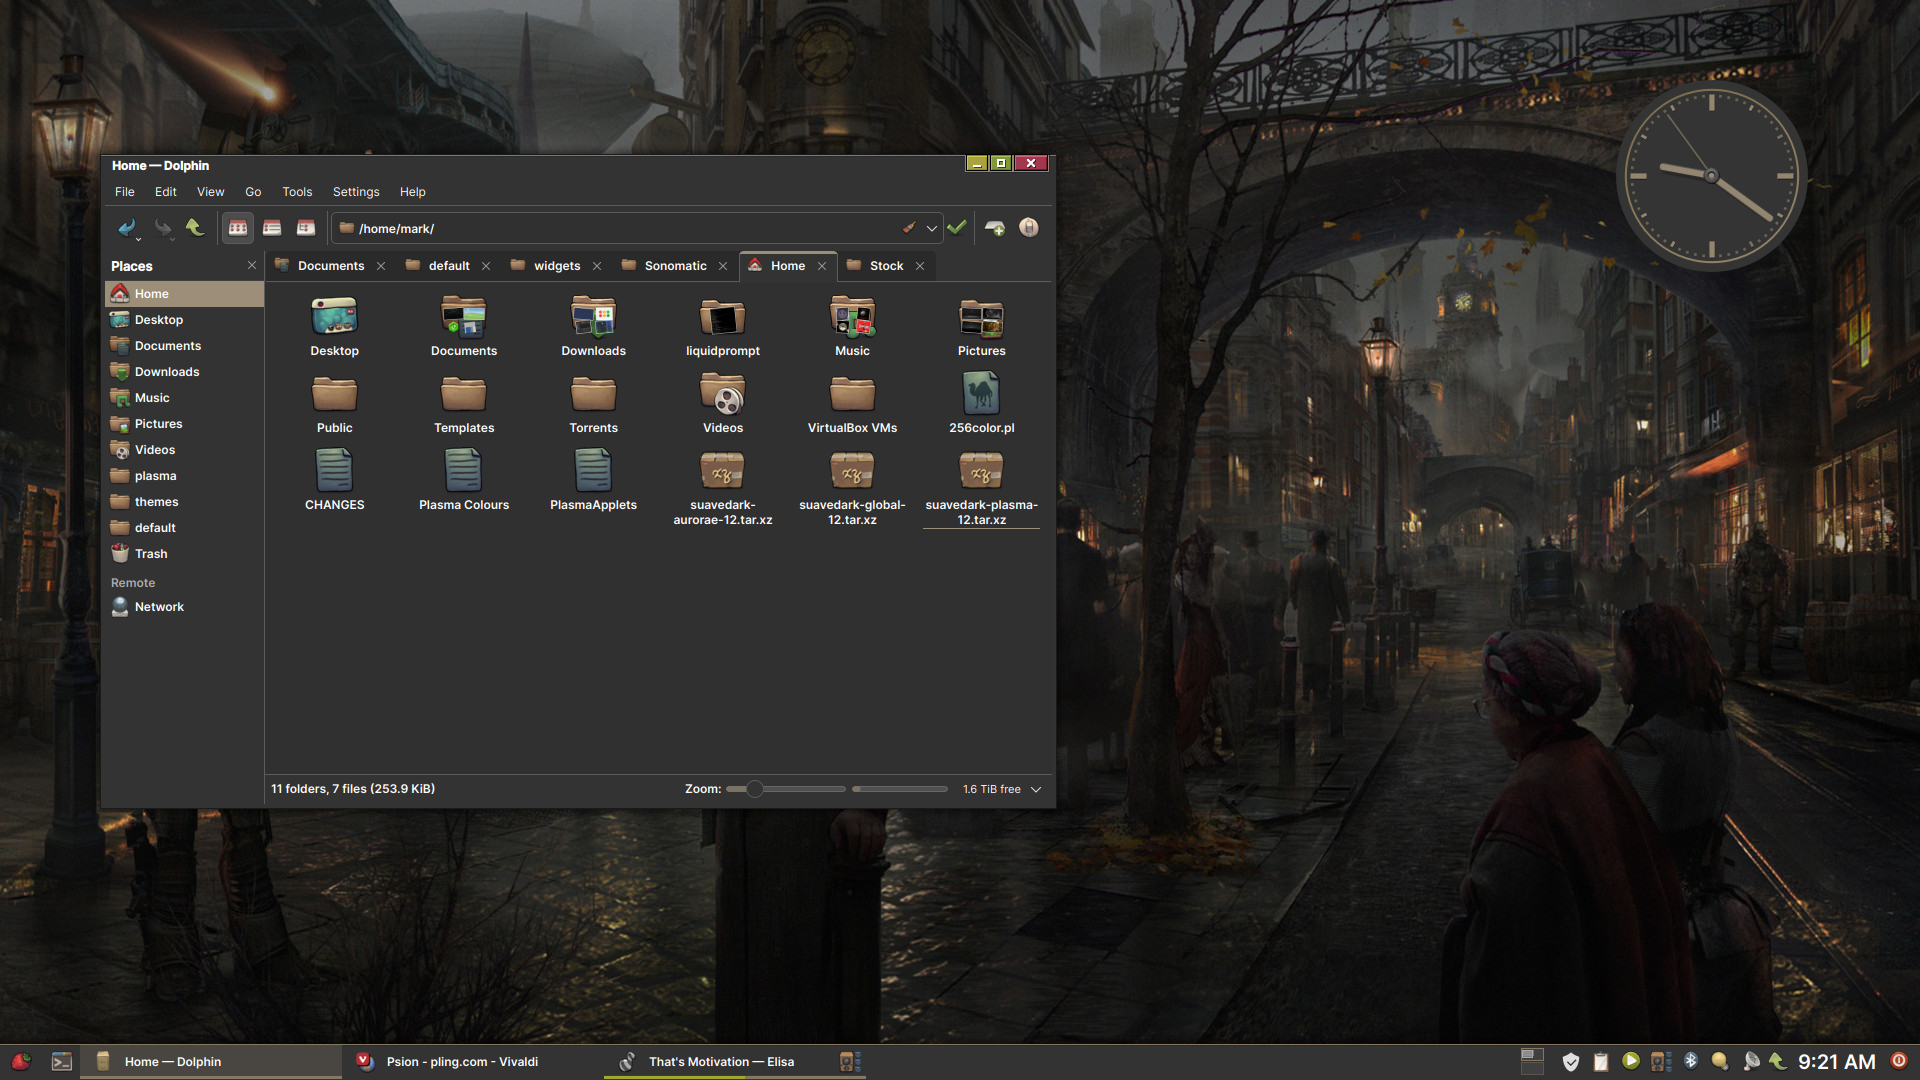Close the Stock tab
This screenshot has height=1080, width=1920.
coord(920,266)
